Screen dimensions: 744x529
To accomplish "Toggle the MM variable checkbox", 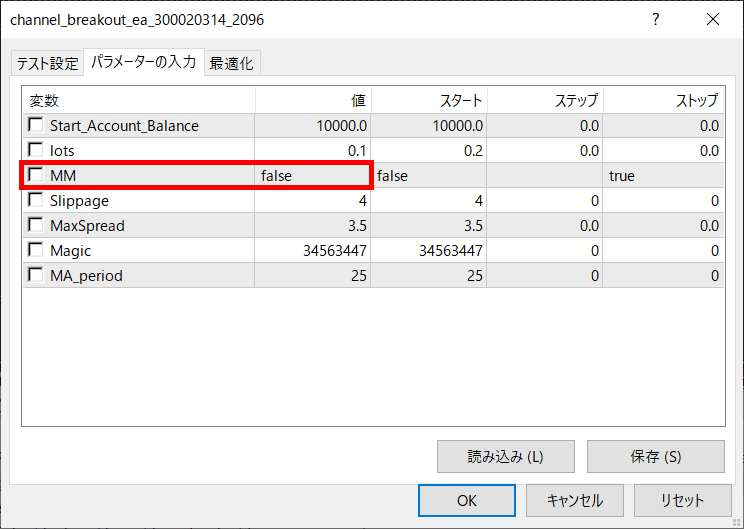I will click(36, 175).
